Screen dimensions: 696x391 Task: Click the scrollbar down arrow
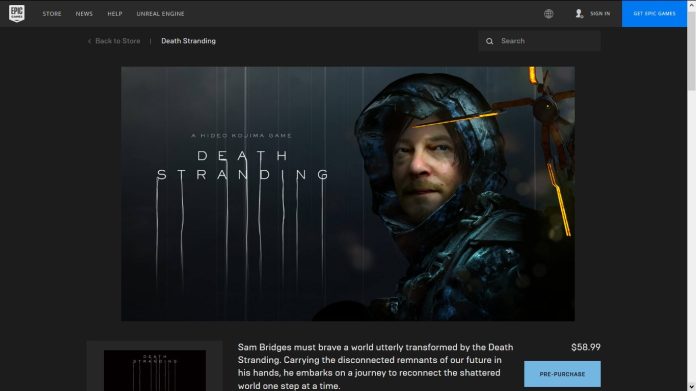point(692,387)
